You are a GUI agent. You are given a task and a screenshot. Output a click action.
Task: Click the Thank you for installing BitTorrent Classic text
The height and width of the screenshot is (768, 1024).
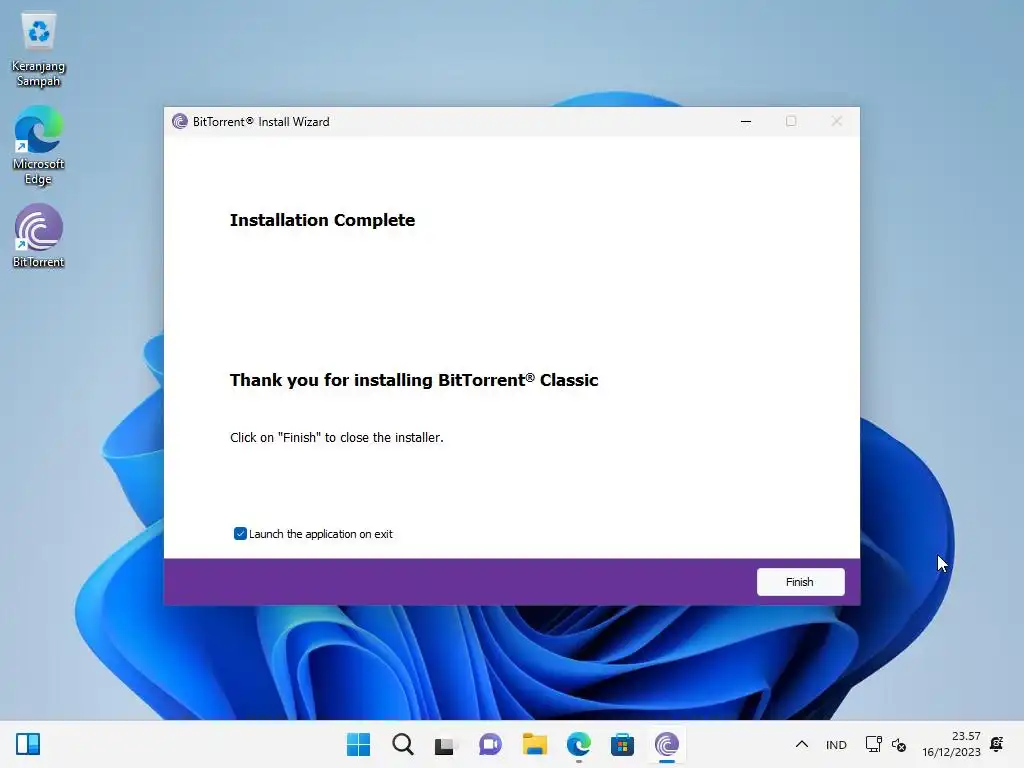(x=414, y=380)
